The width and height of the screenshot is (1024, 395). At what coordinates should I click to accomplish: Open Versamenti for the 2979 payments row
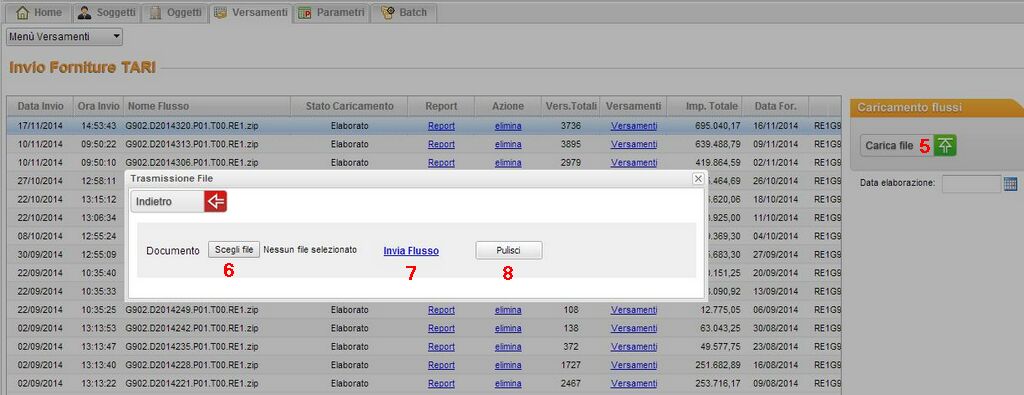[634, 163]
